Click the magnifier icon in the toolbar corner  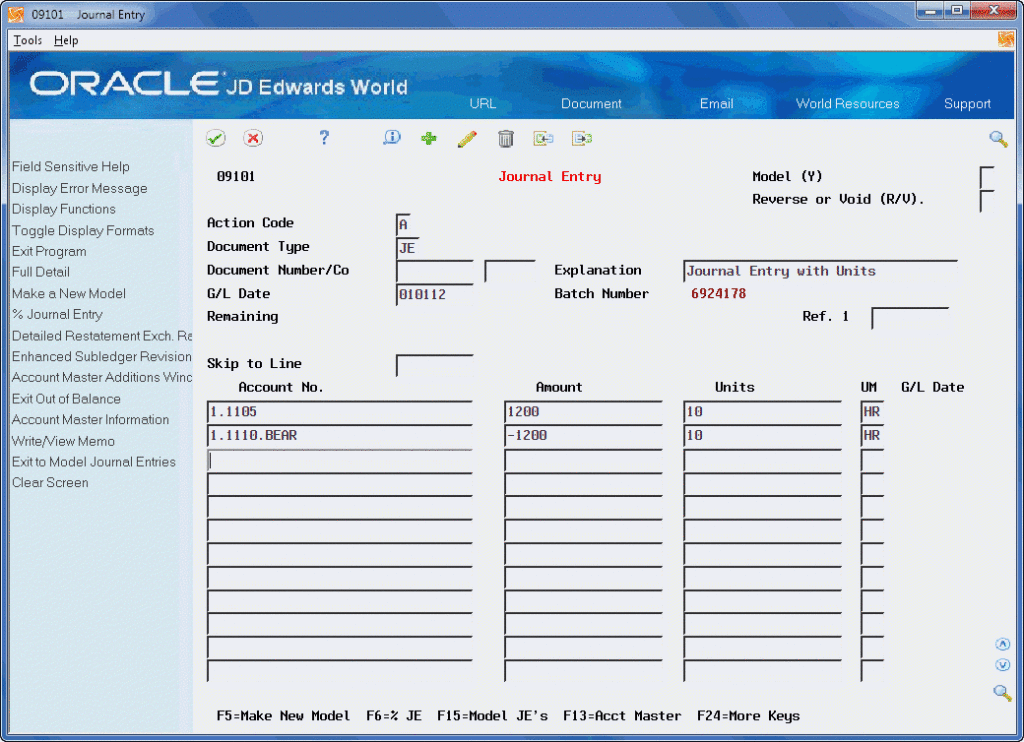pos(998,138)
